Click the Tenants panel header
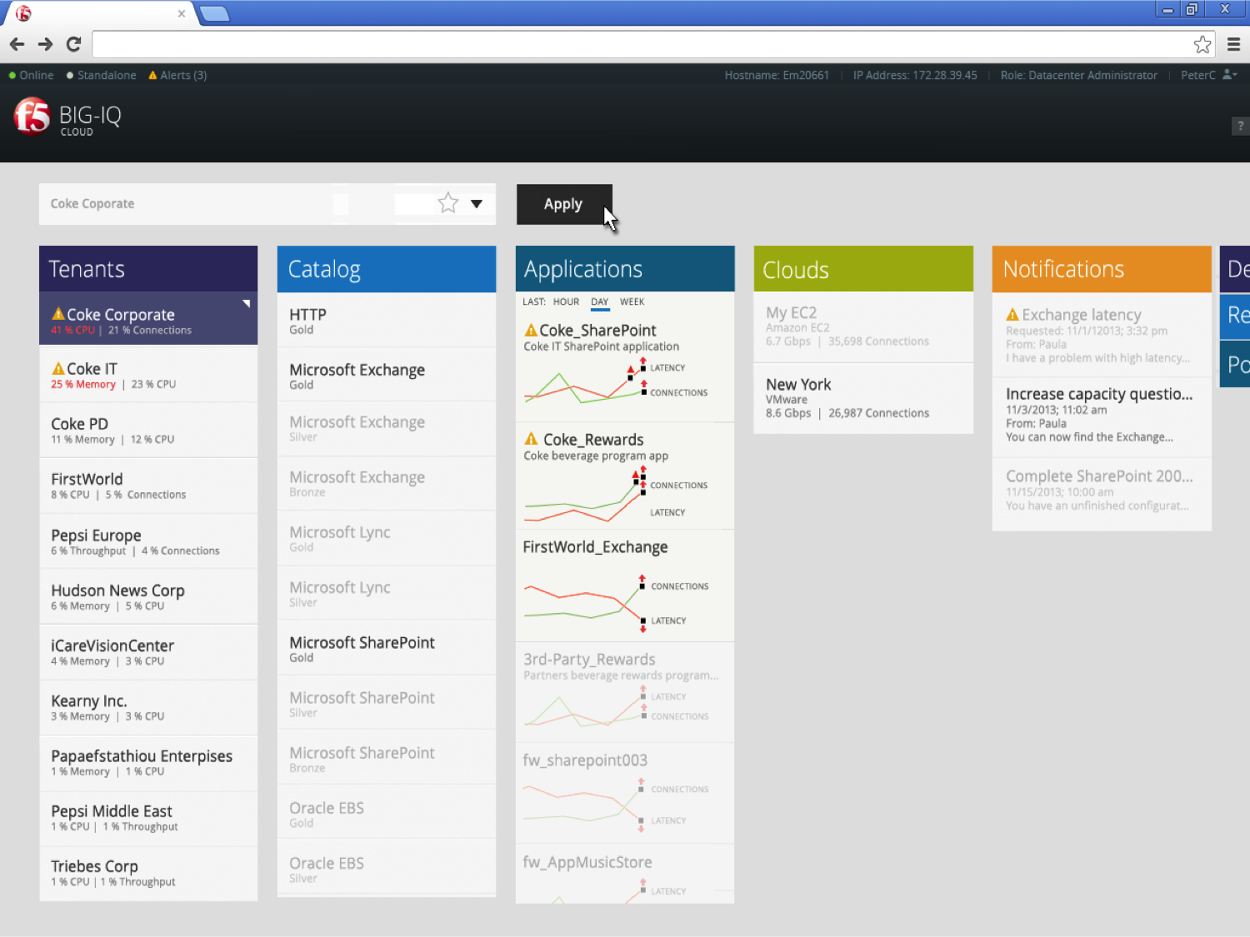This screenshot has height=937, width=1250. [x=148, y=269]
